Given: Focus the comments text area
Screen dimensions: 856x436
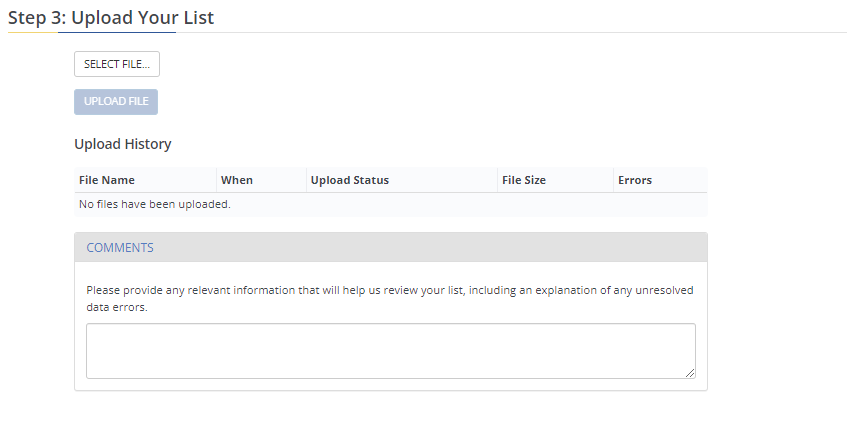Looking at the screenshot, I should click(x=390, y=350).
